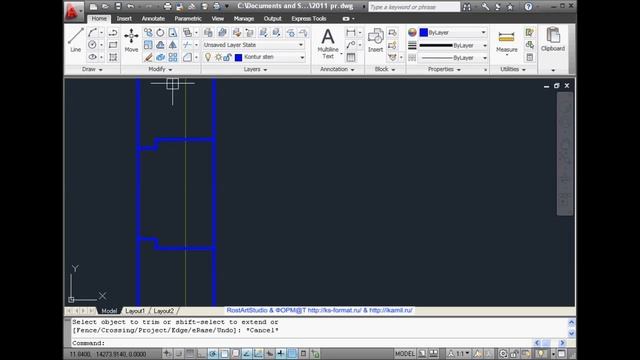Switch to the Insert ribbon tab
Viewport: 640px width, 360px height.
(124, 19)
